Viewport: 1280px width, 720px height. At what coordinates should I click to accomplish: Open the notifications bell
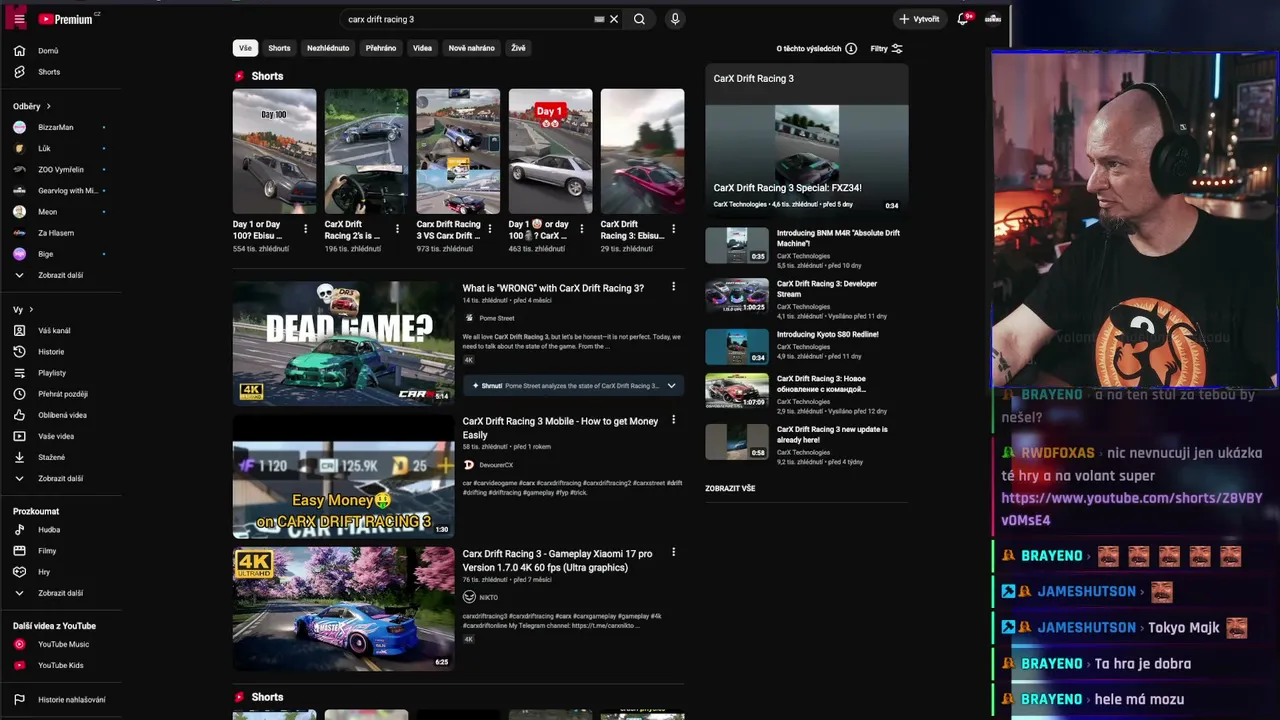963,19
